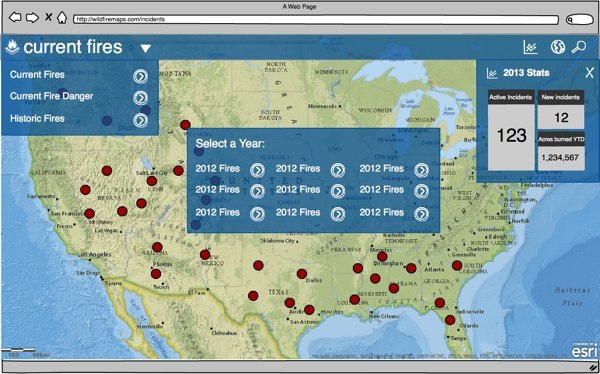Choose the first 2012 Fires year link

click(218, 168)
